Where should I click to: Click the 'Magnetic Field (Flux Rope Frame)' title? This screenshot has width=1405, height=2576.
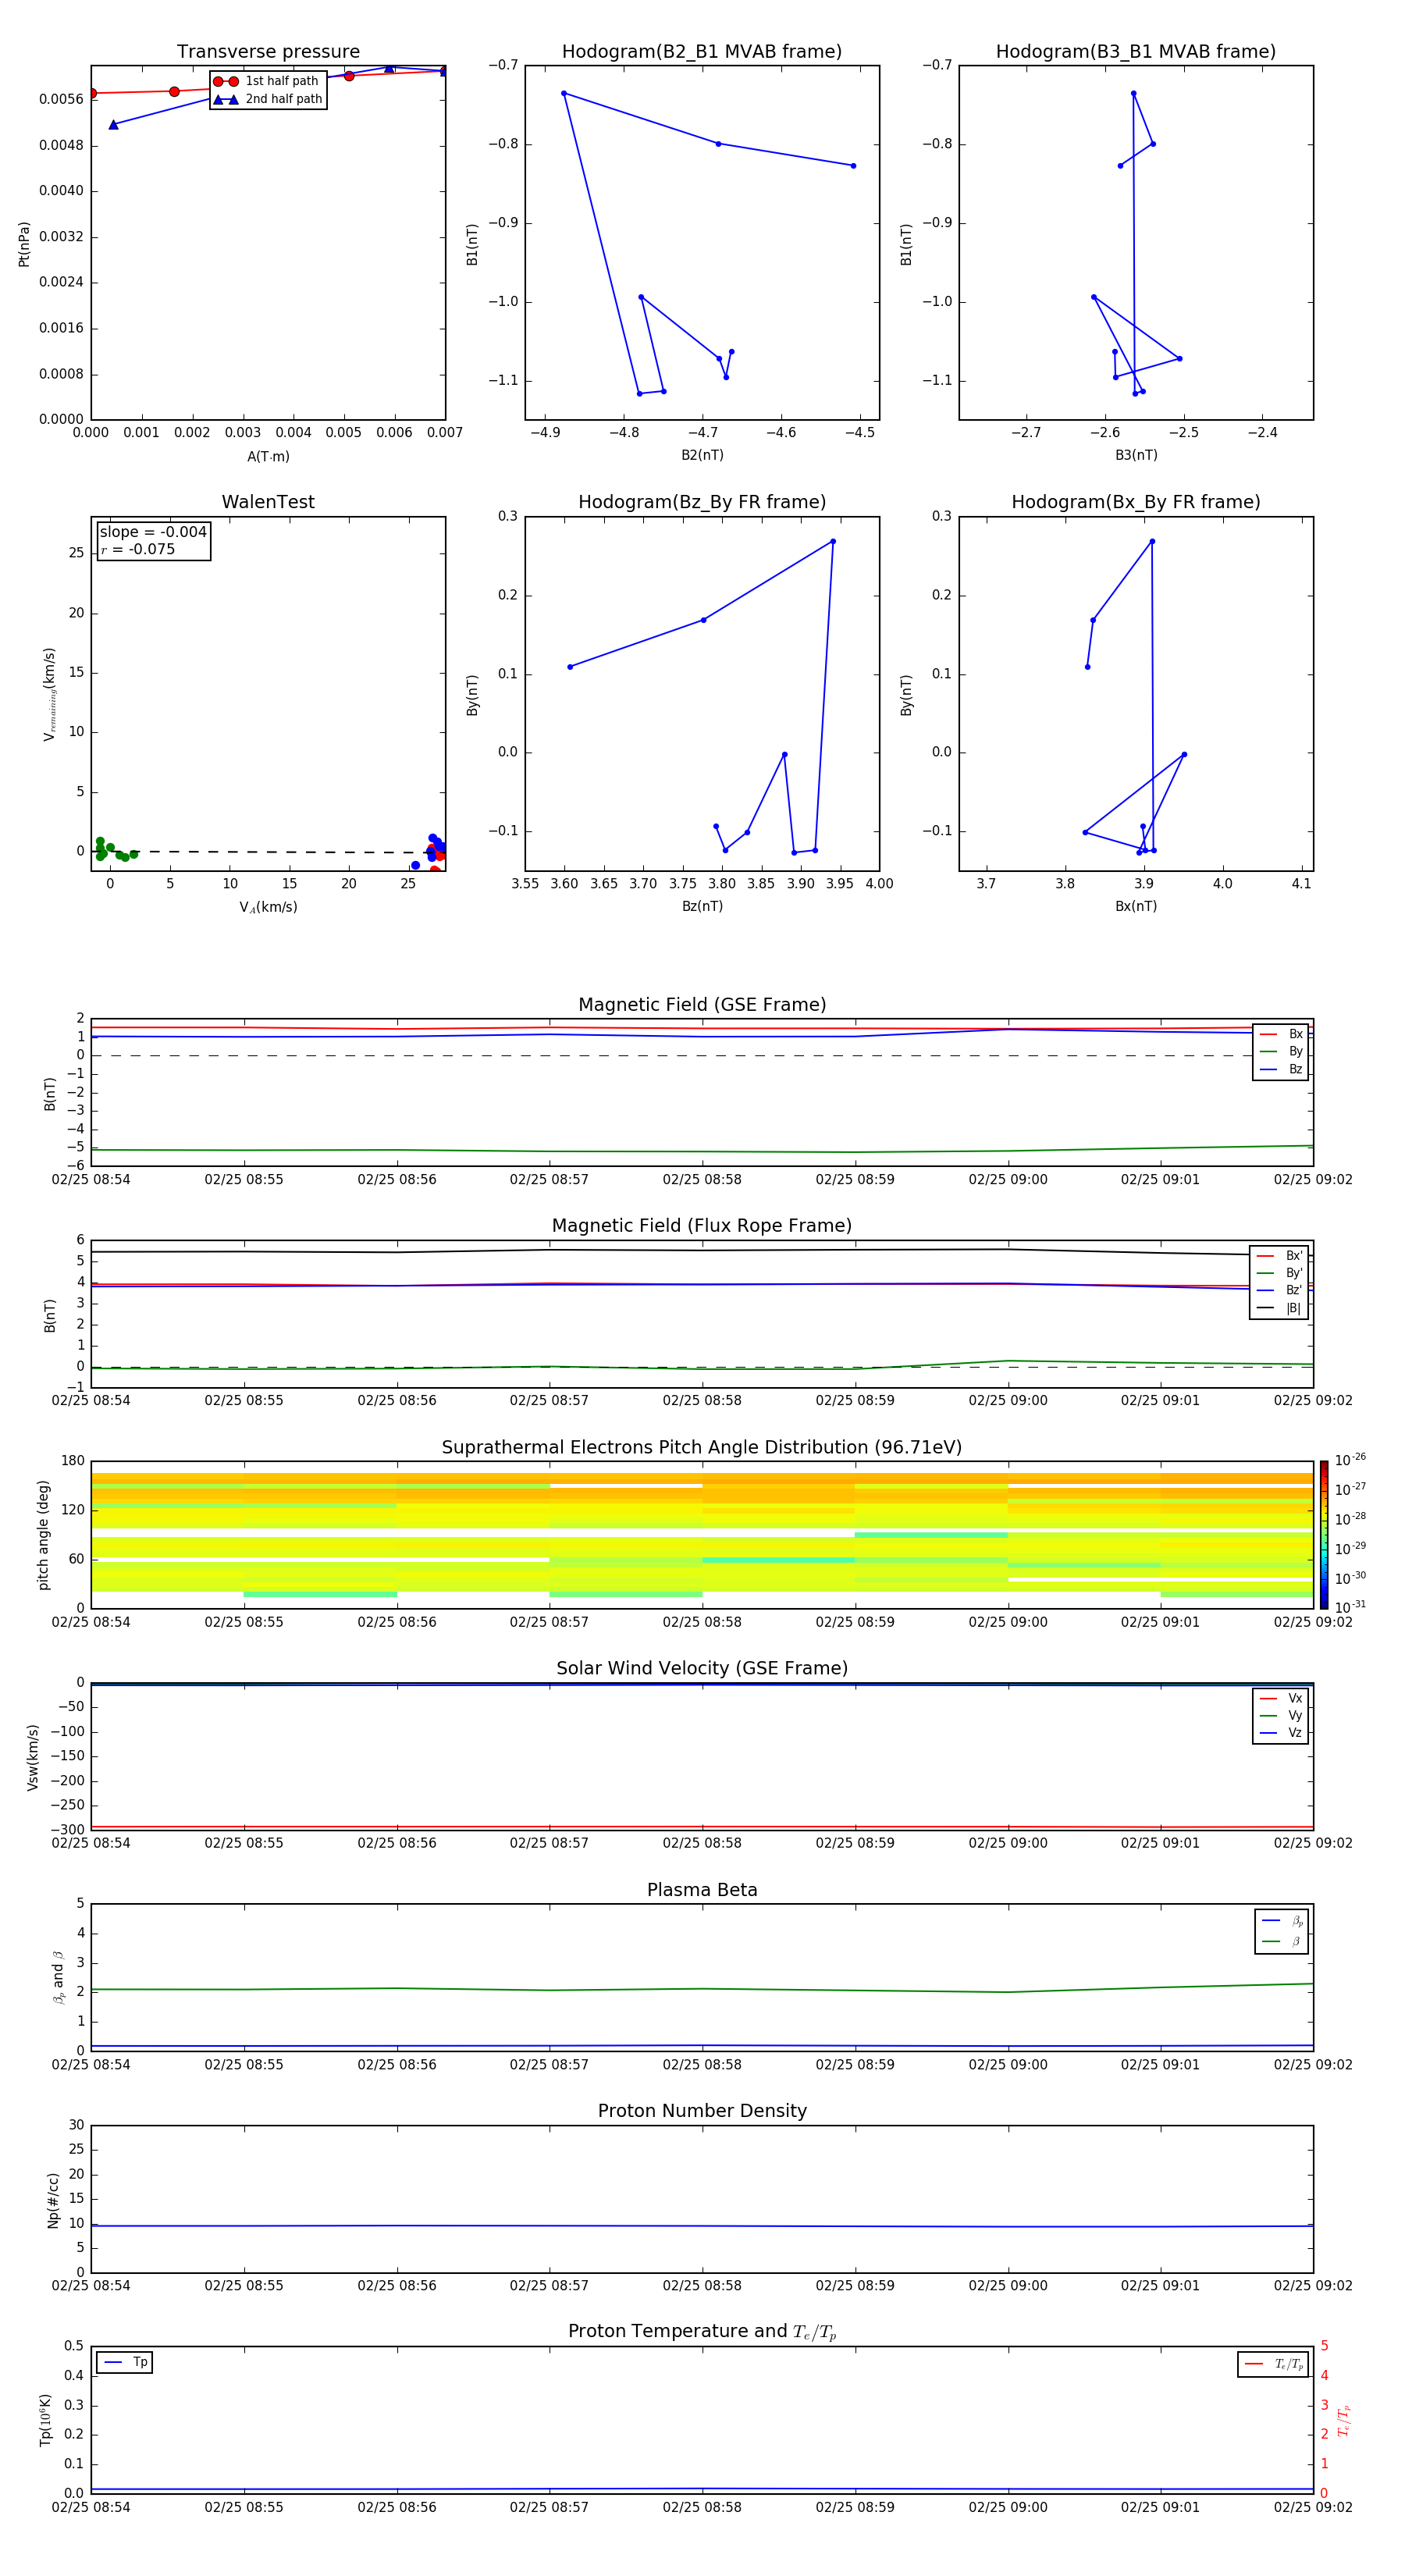702,1226
